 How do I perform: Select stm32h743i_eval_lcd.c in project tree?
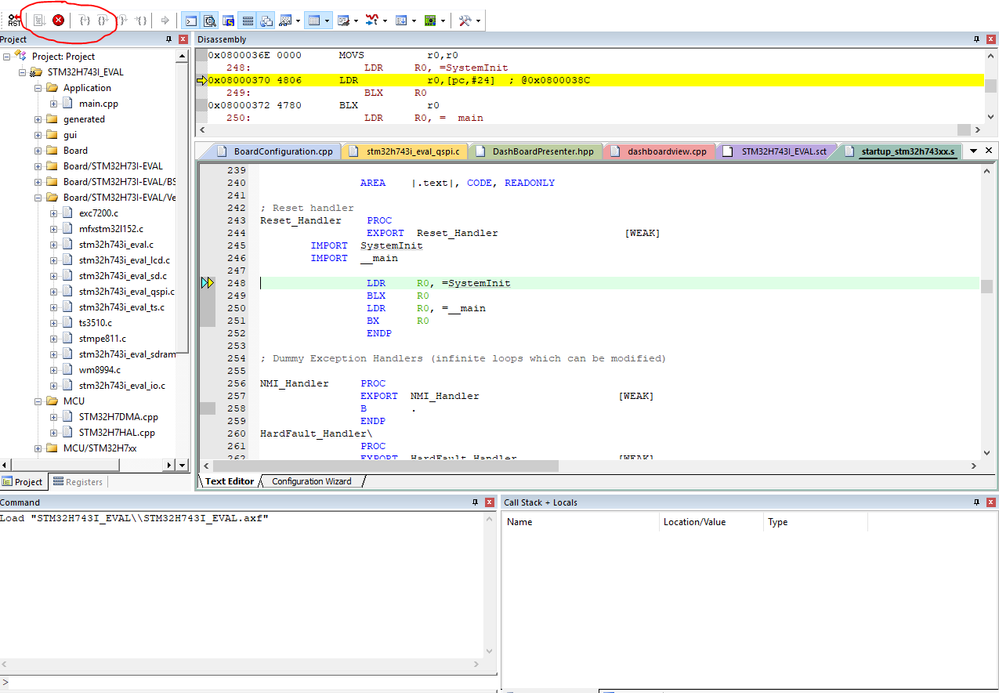[124, 260]
